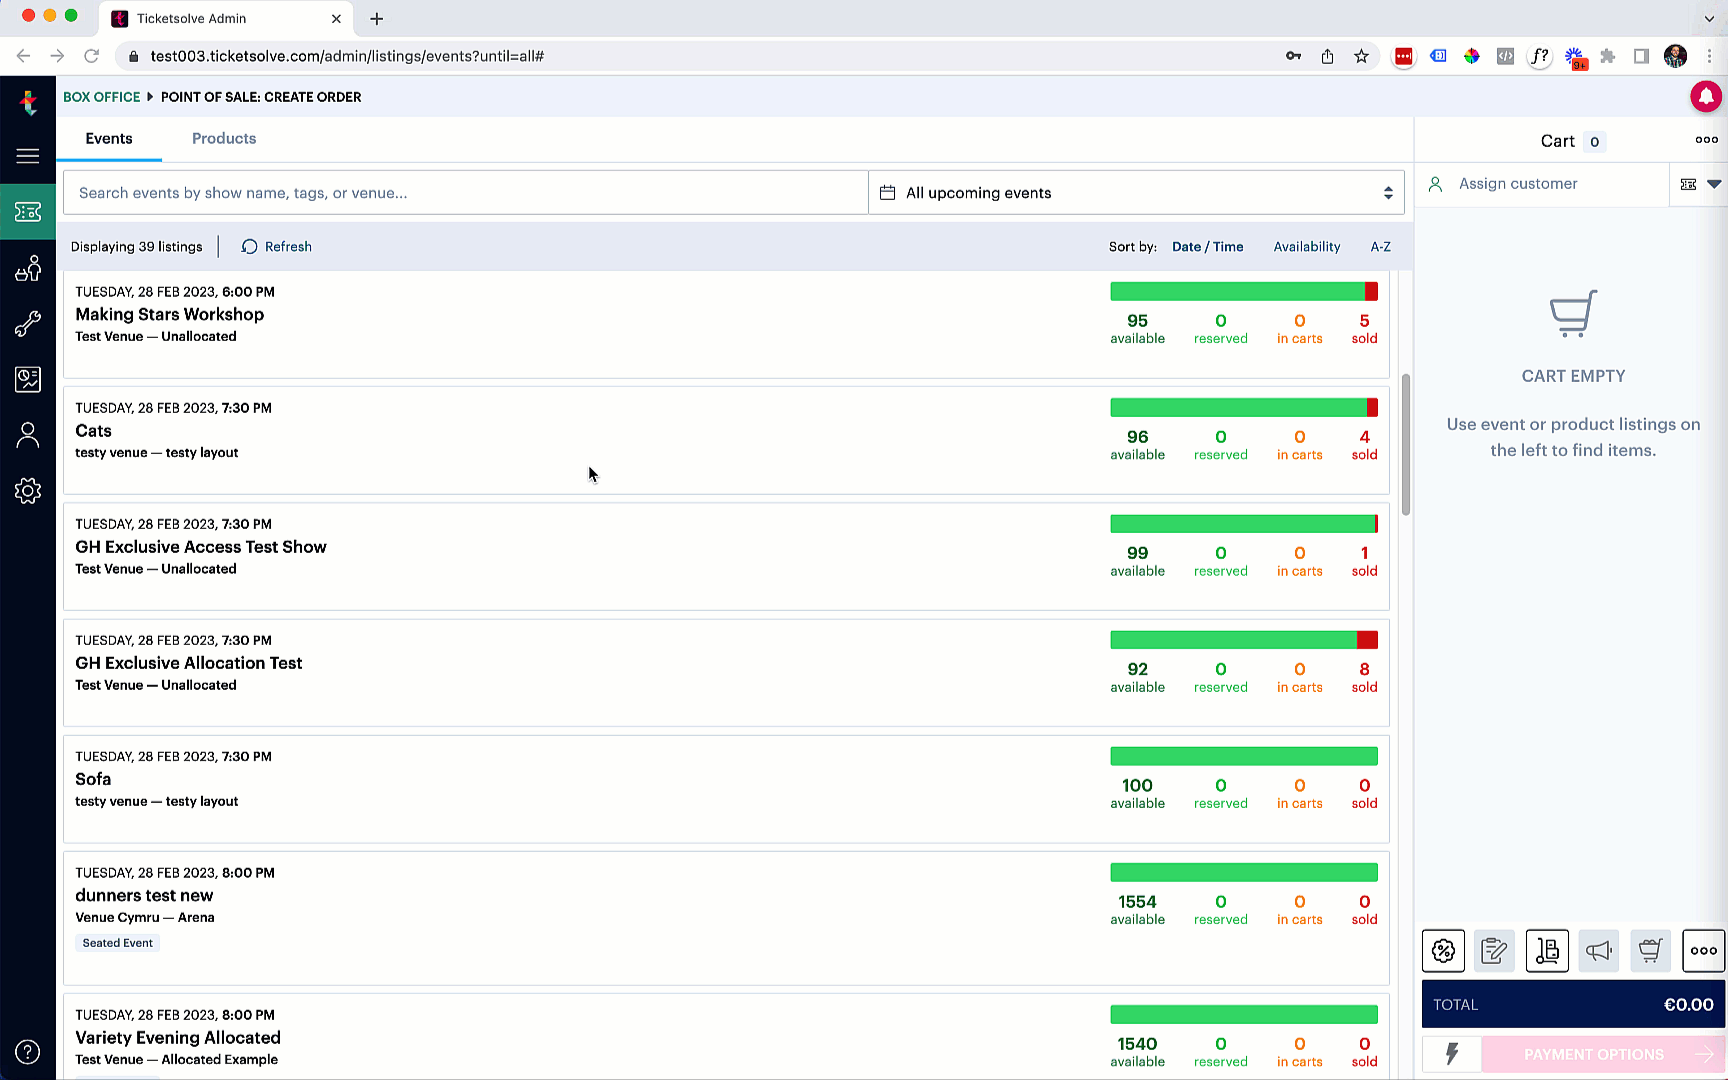Bookmark this page with star icon
This screenshot has height=1080, width=1728.
[x=1361, y=56]
